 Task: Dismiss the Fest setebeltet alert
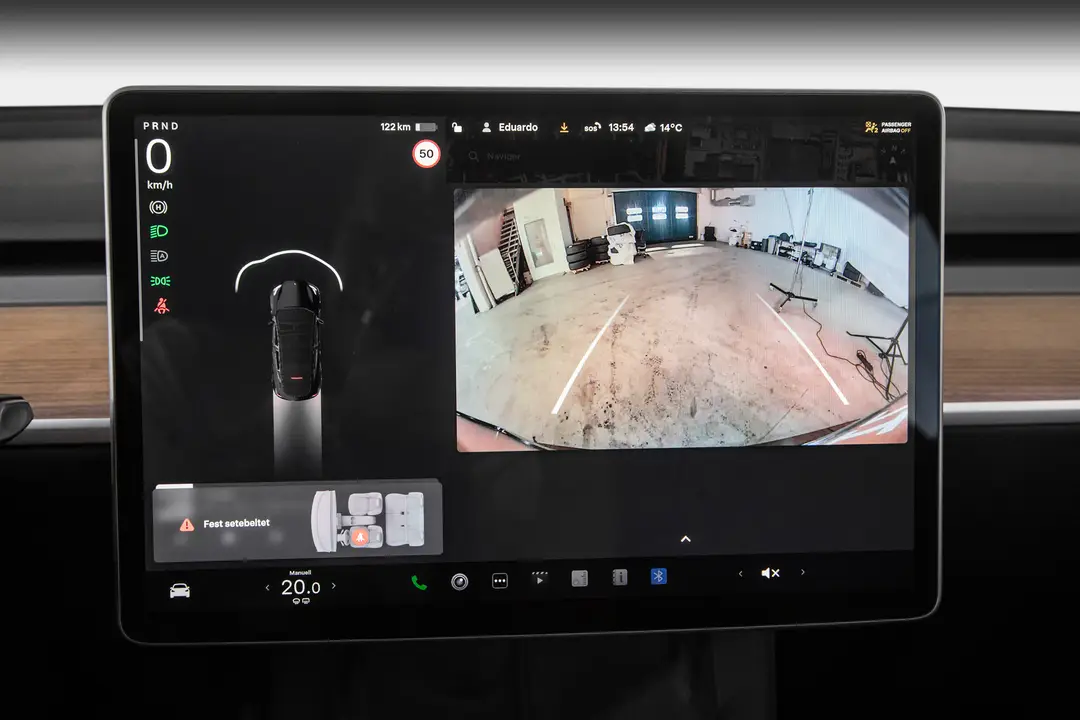point(297,521)
